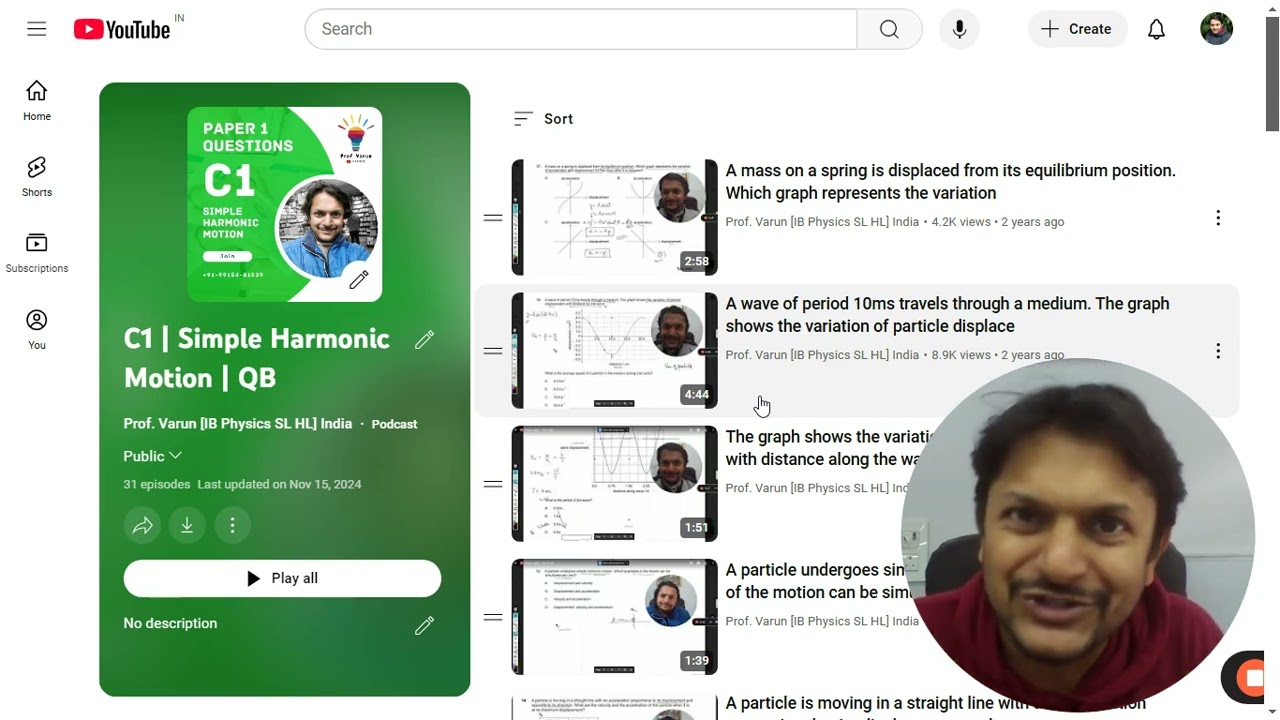Open Home in the sidebar
The width and height of the screenshot is (1280, 720).
tap(37, 102)
